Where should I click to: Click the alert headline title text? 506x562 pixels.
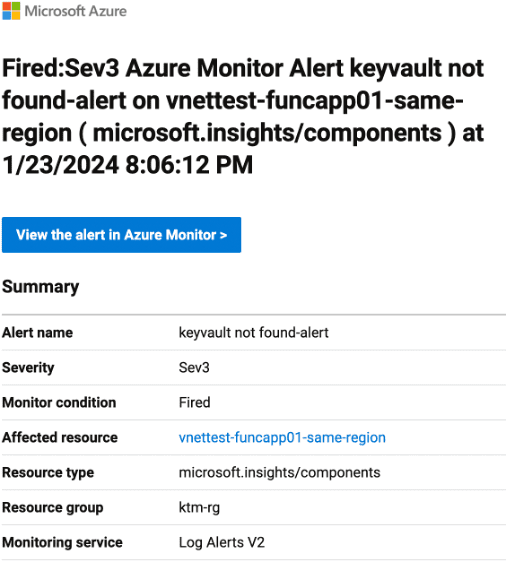coord(243,116)
